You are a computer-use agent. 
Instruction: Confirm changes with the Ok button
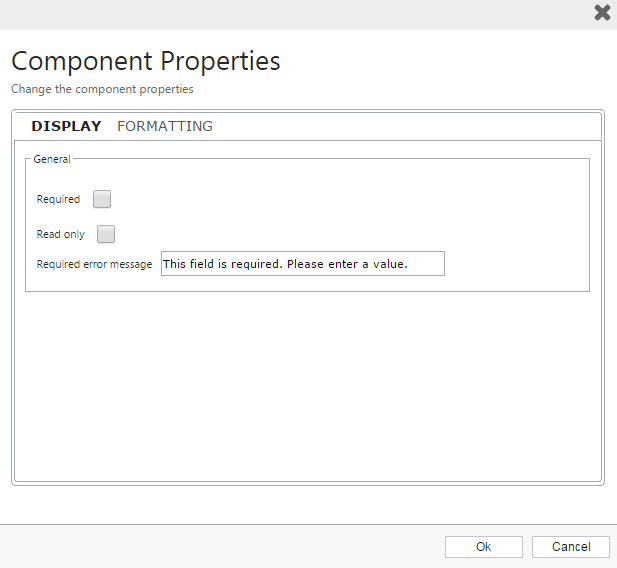(483, 547)
